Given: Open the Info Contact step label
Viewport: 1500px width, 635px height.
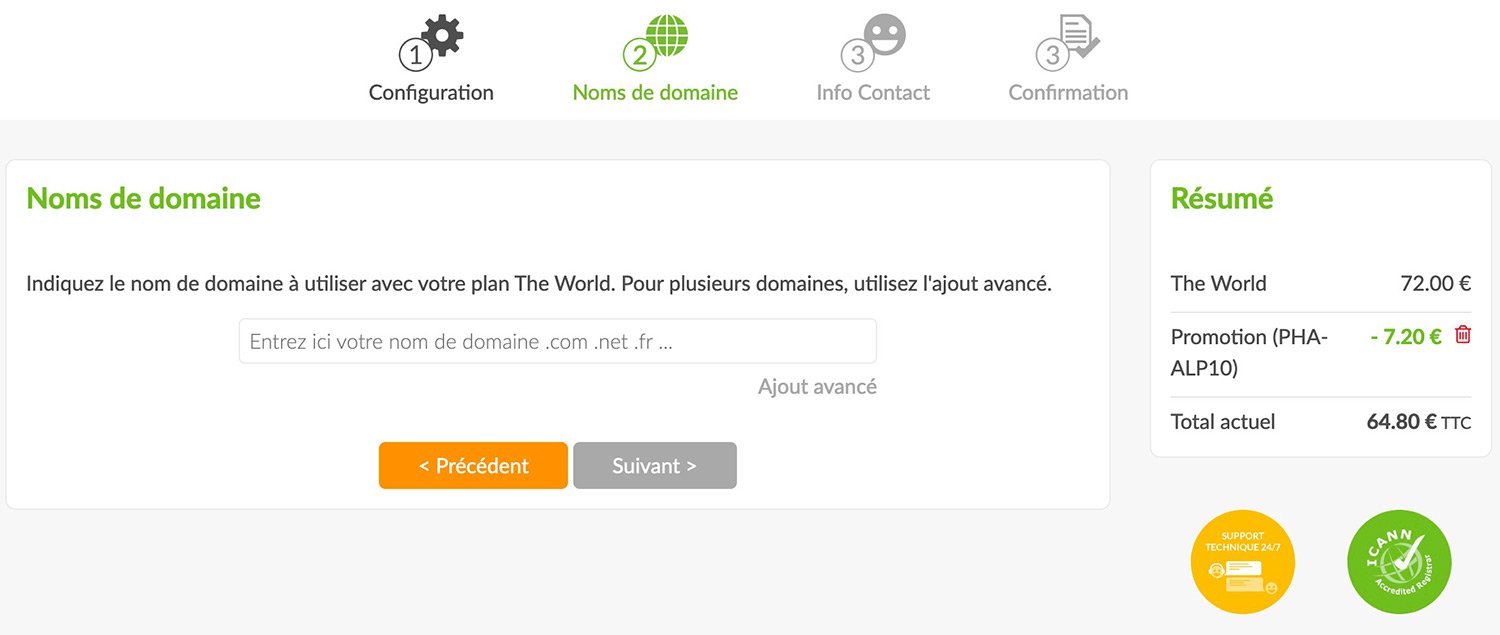Looking at the screenshot, I should tap(873, 93).
